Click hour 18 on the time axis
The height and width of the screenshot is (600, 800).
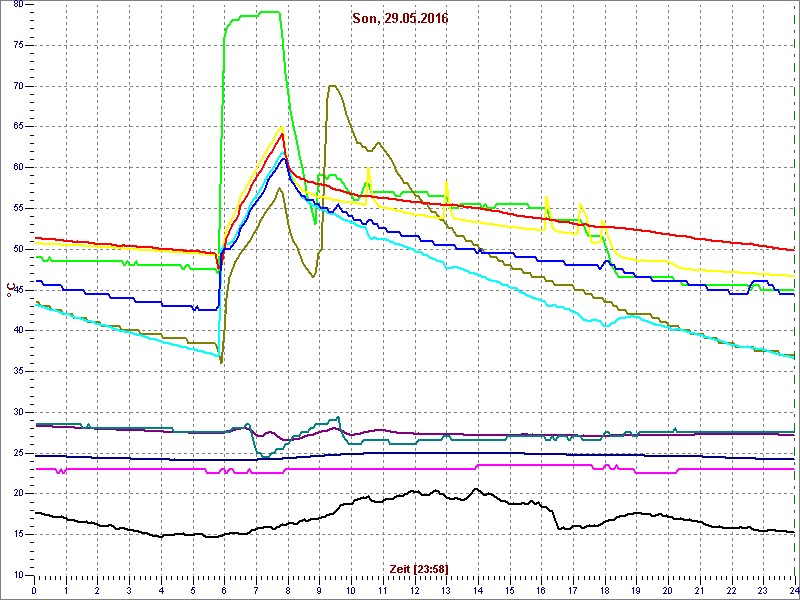click(x=605, y=589)
